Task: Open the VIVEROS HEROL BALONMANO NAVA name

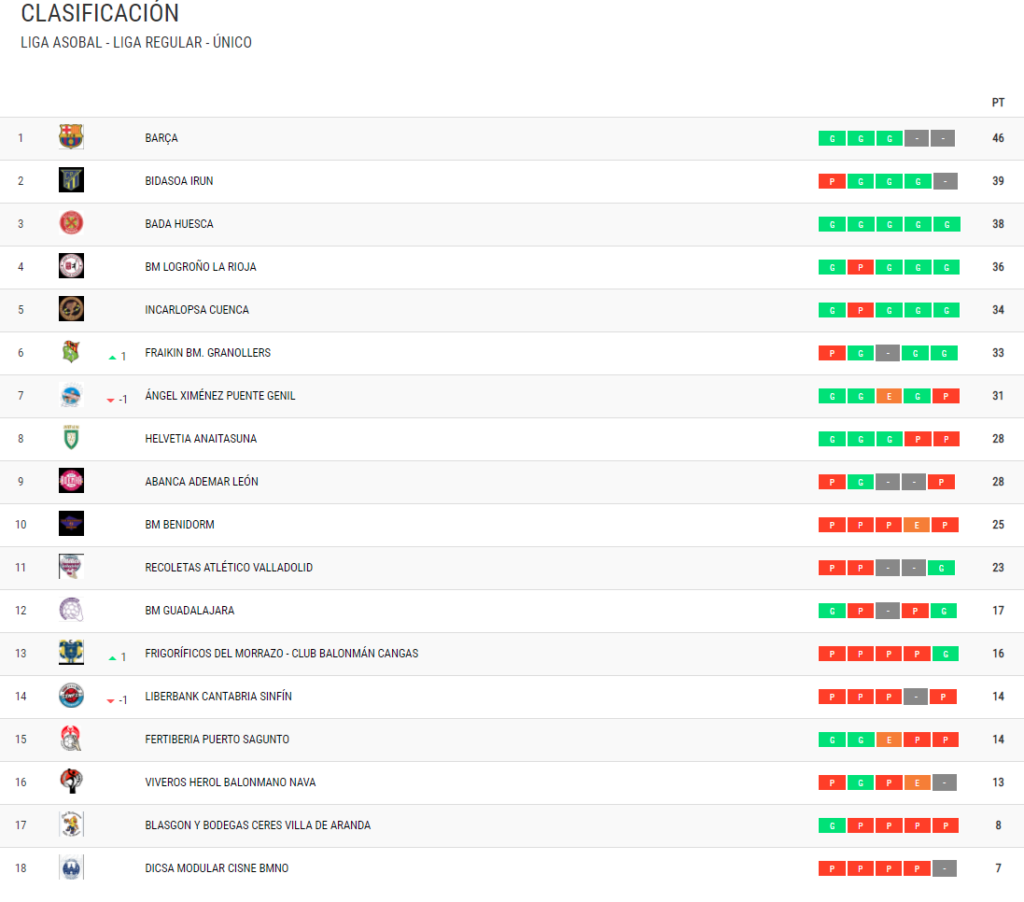Action: [230, 782]
